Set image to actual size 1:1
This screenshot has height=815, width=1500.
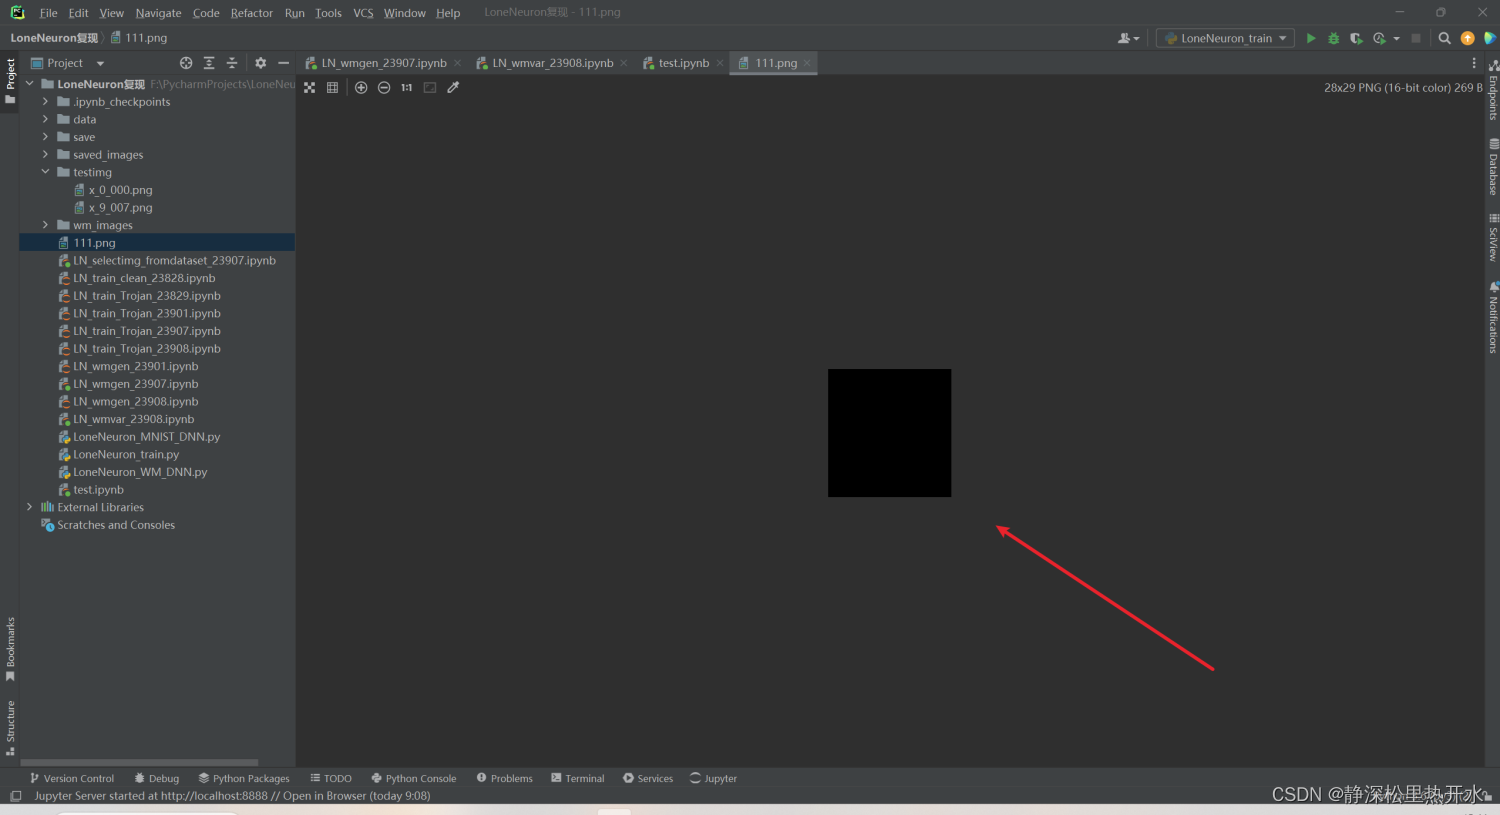click(407, 88)
